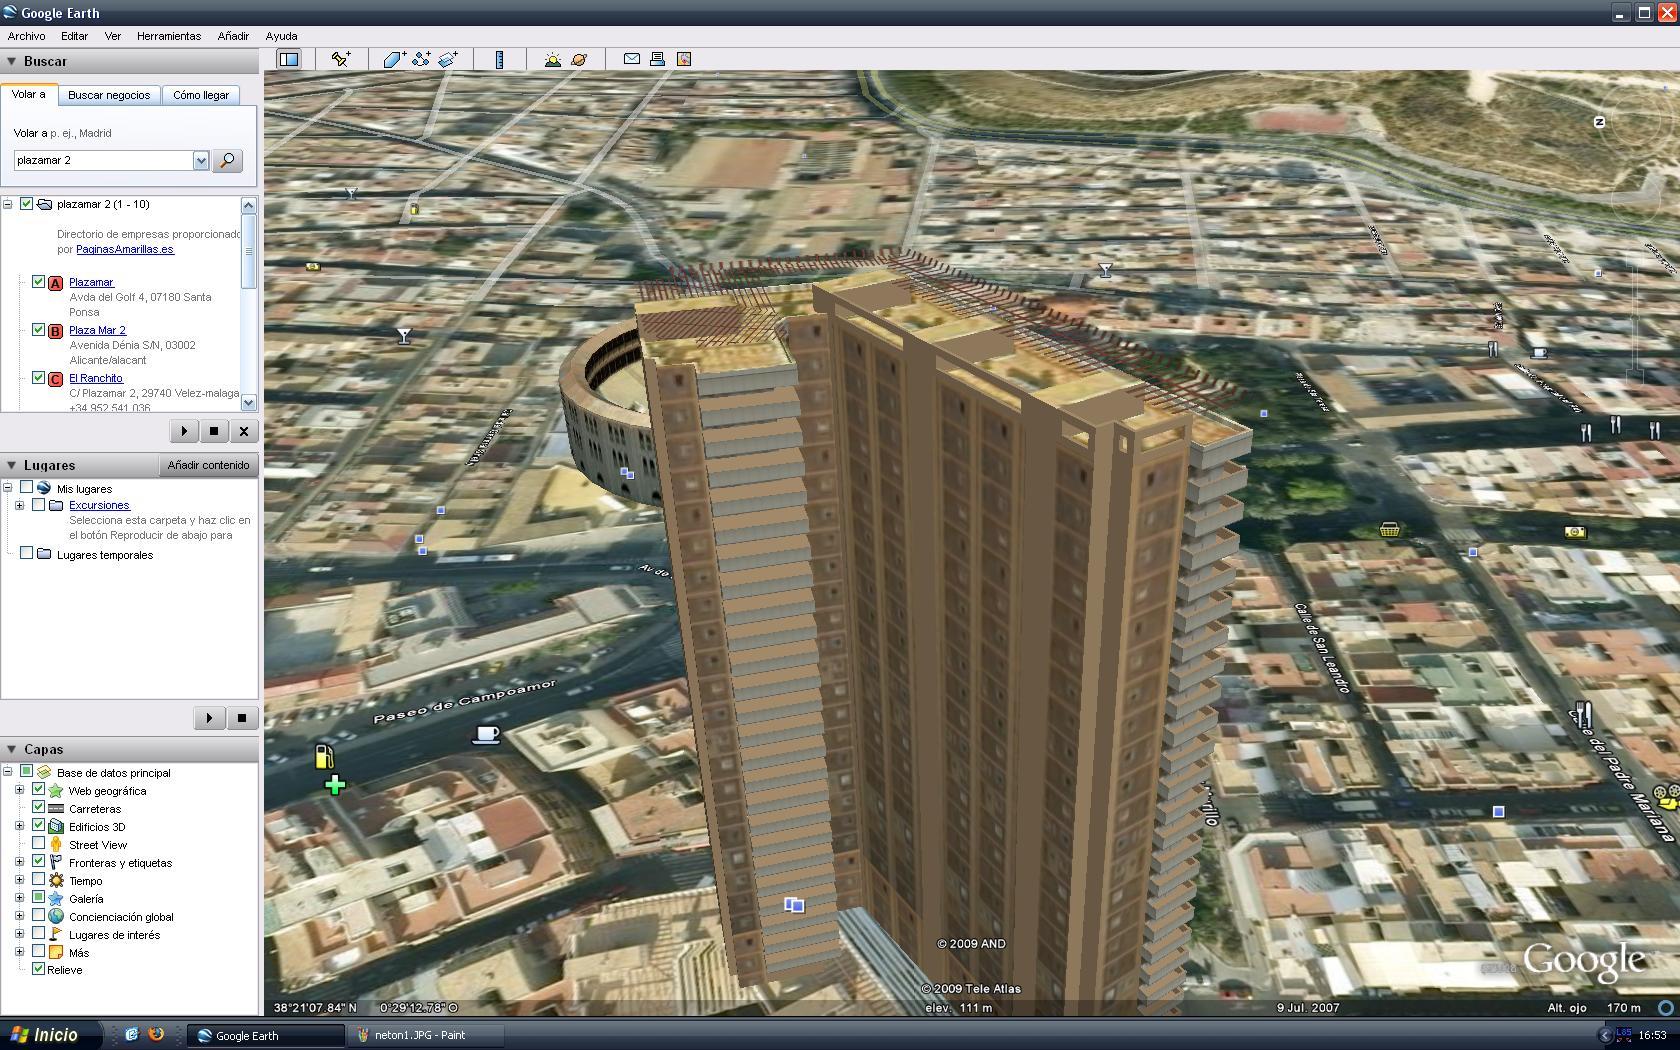This screenshot has width=1680, height=1050.
Task: Uncheck the plazamar 2 results folder
Action: 27,204
